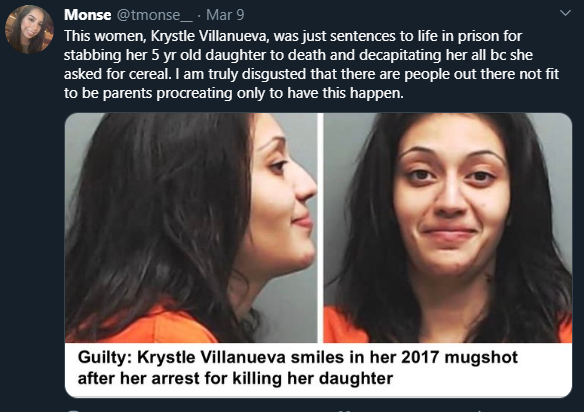The width and height of the screenshot is (584, 412).
Task: Open the @tmonse_ handle link
Action: pos(155,15)
